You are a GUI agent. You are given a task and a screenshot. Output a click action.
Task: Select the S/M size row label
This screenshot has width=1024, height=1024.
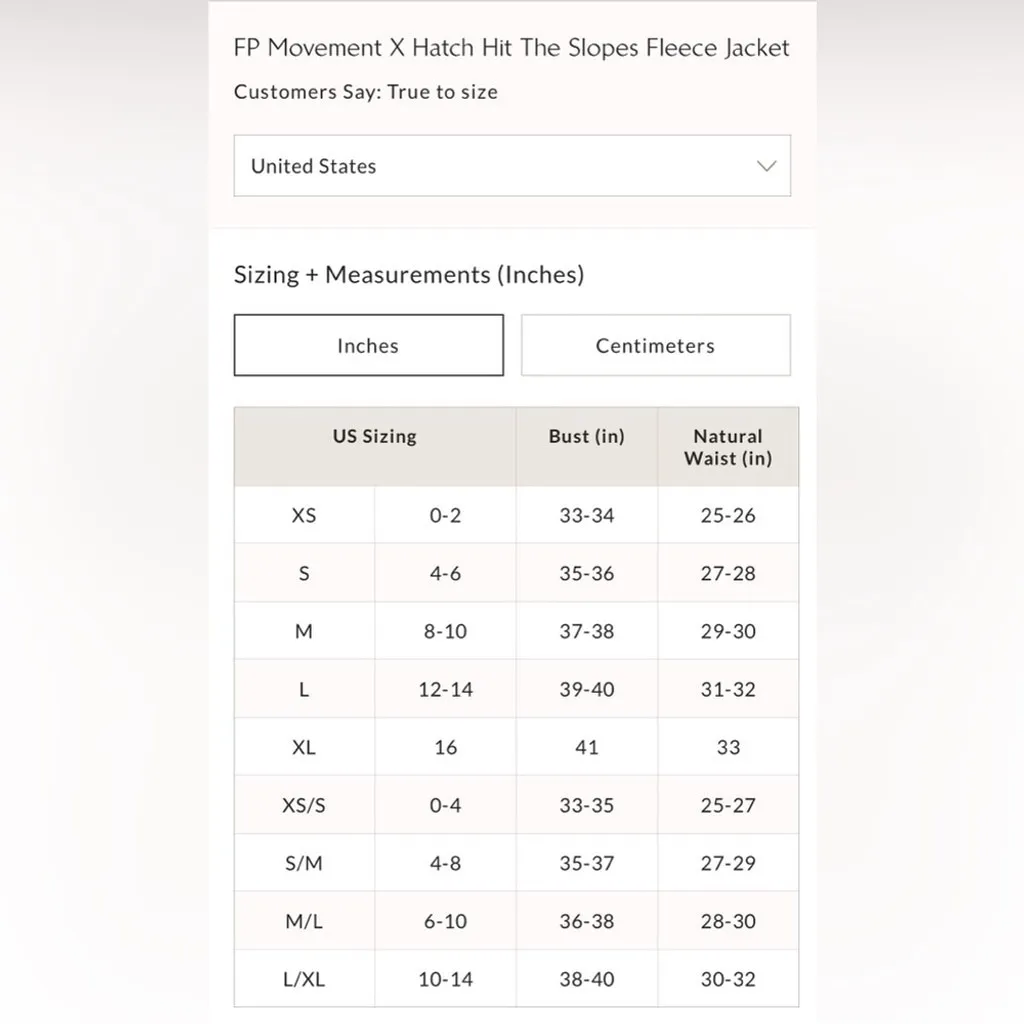(304, 864)
